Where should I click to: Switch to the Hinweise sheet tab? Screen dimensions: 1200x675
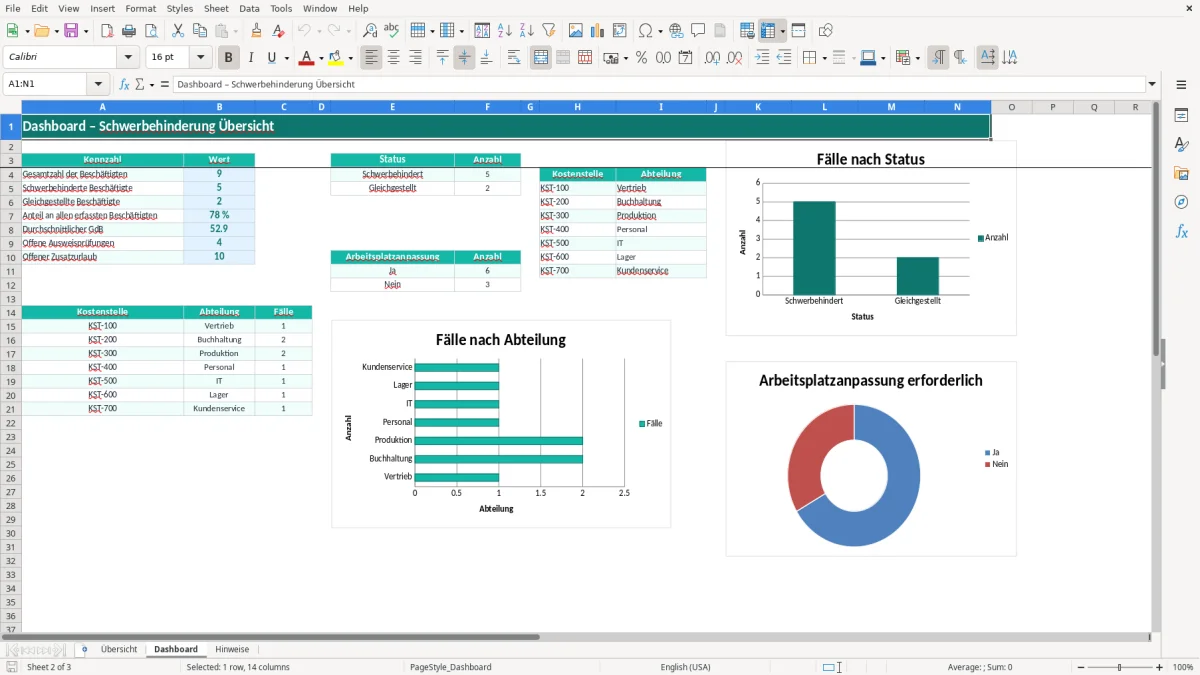point(232,649)
